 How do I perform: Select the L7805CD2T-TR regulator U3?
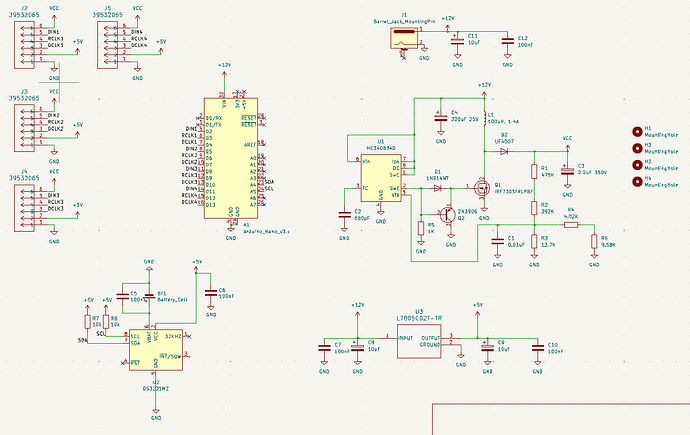pyautogui.click(x=419, y=341)
